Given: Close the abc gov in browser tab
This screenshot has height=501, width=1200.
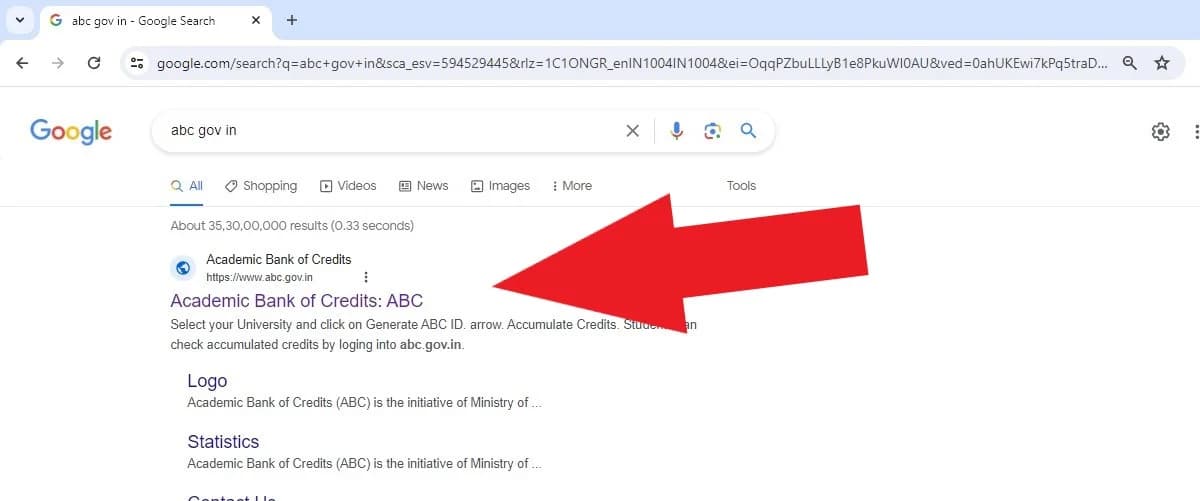Looking at the screenshot, I should 256,21.
